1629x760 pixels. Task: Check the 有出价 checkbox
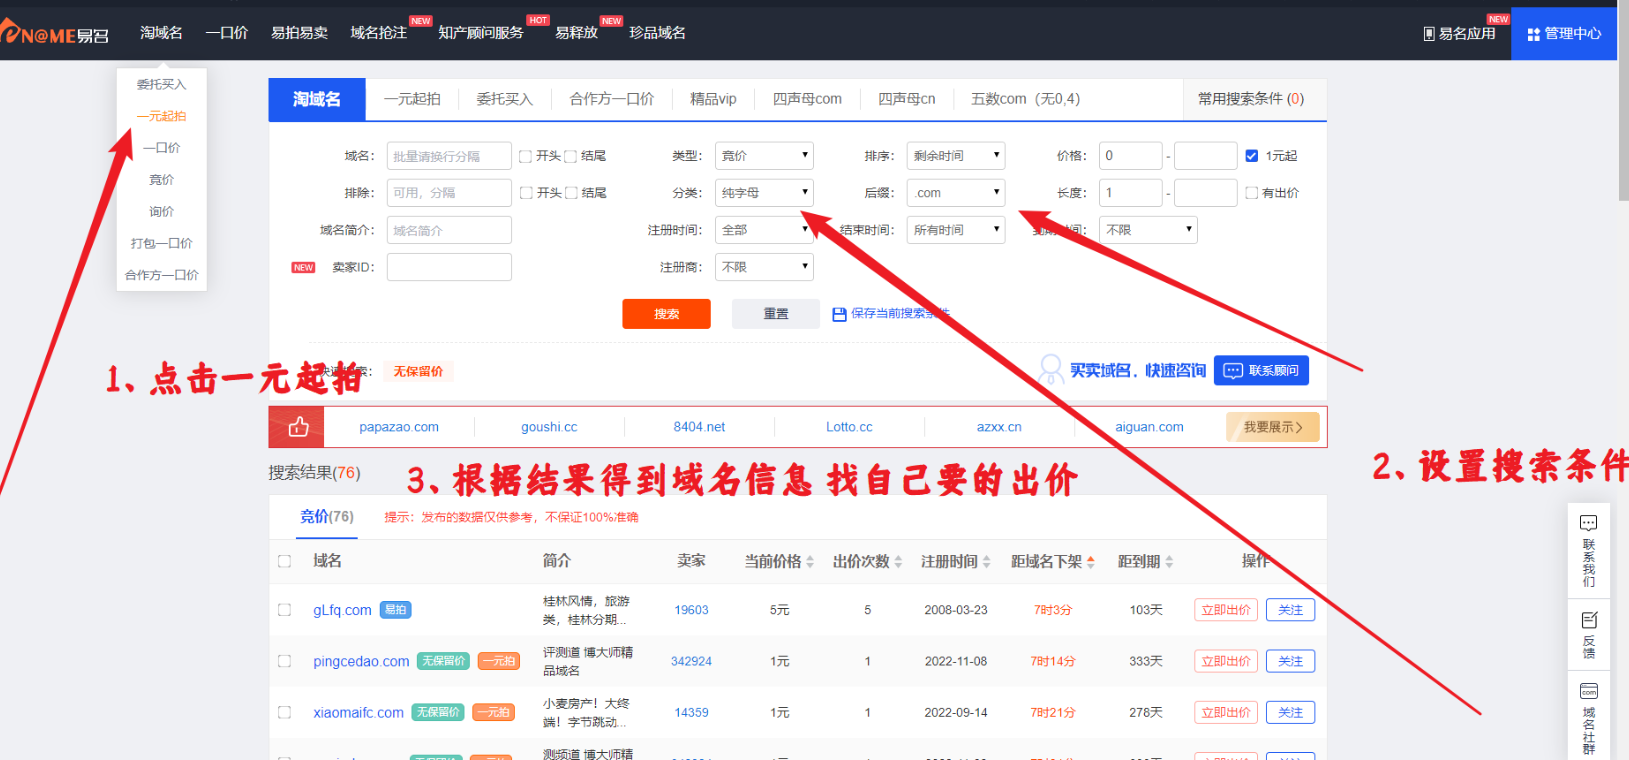pos(1251,193)
